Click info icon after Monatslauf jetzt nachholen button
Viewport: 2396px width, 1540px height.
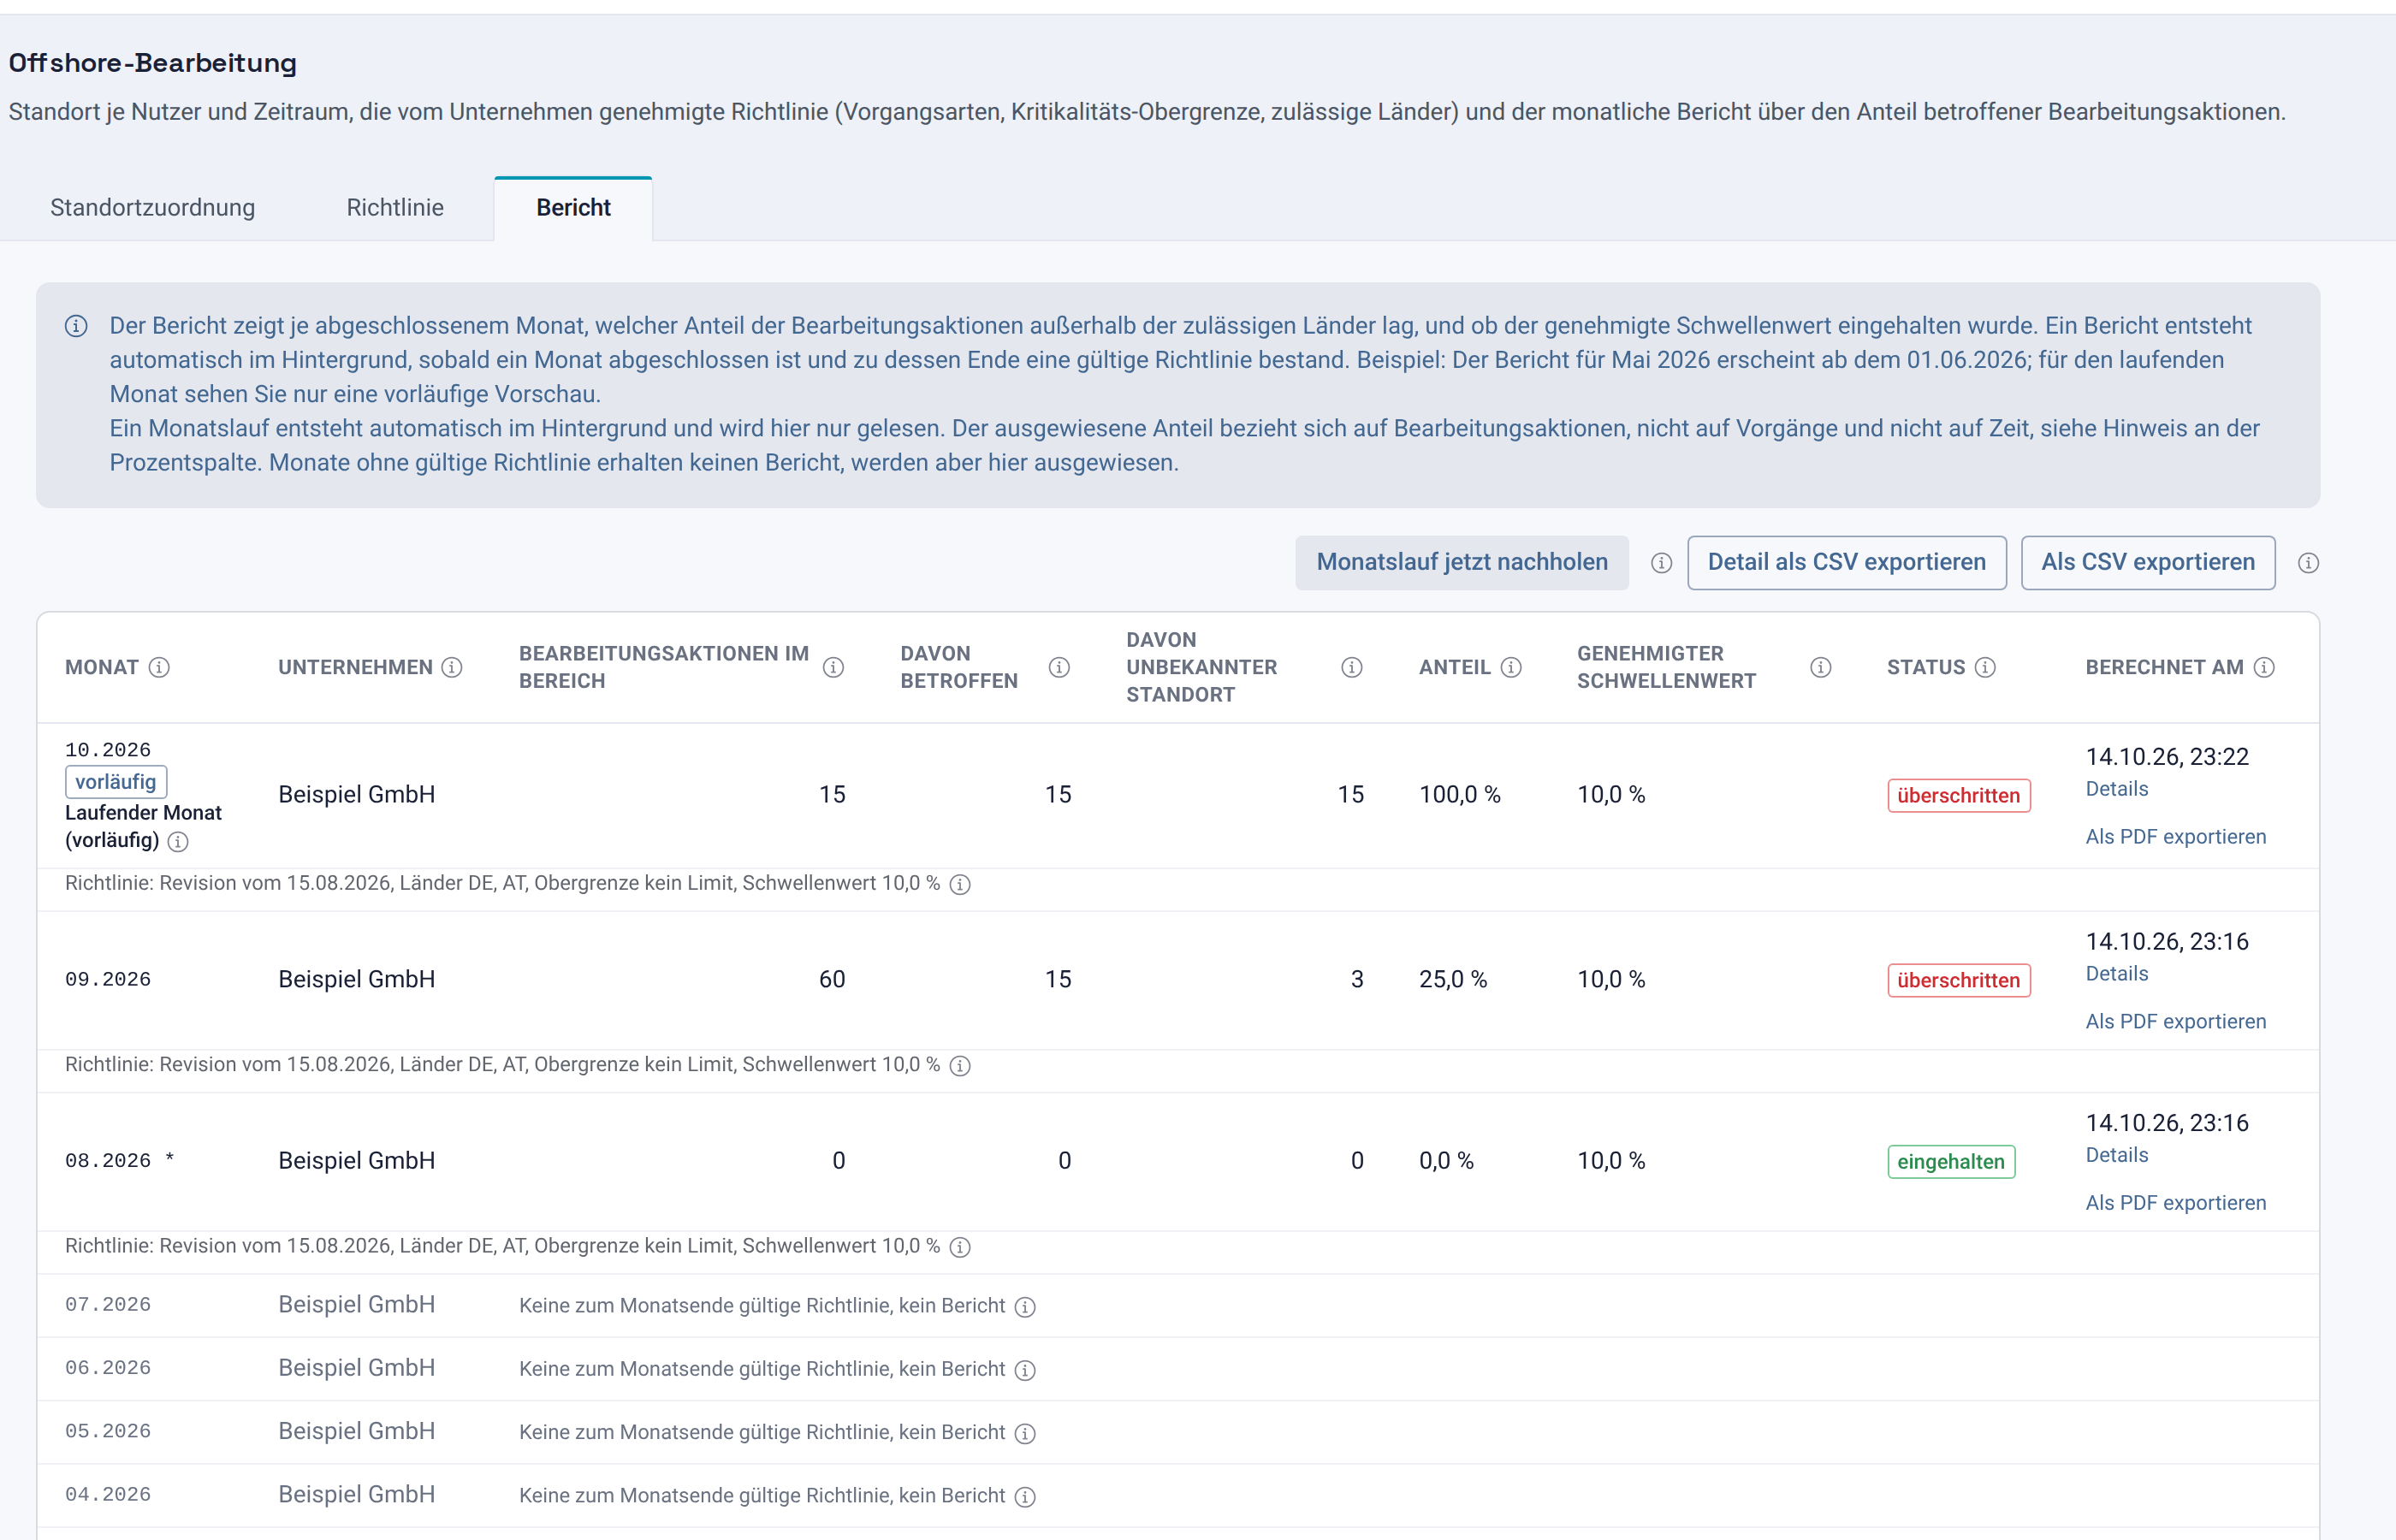(x=1661, y=563)
